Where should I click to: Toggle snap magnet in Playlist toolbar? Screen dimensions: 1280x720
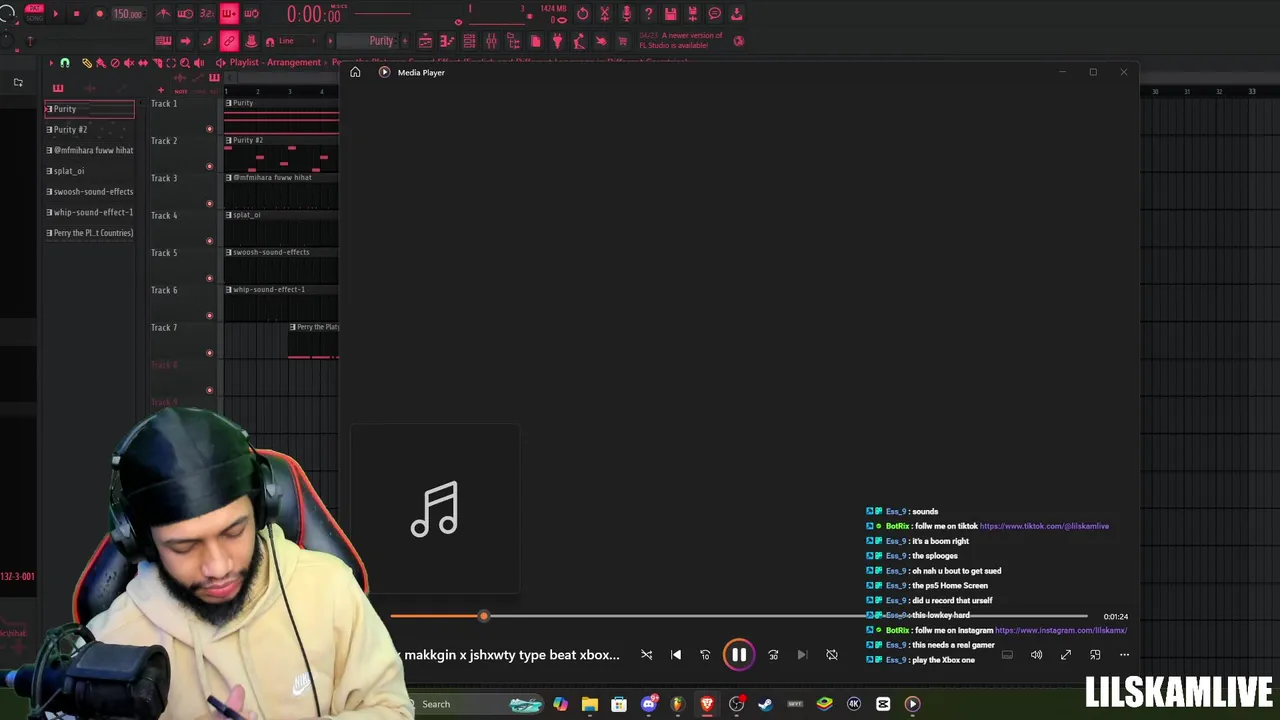tap(65, 62)
